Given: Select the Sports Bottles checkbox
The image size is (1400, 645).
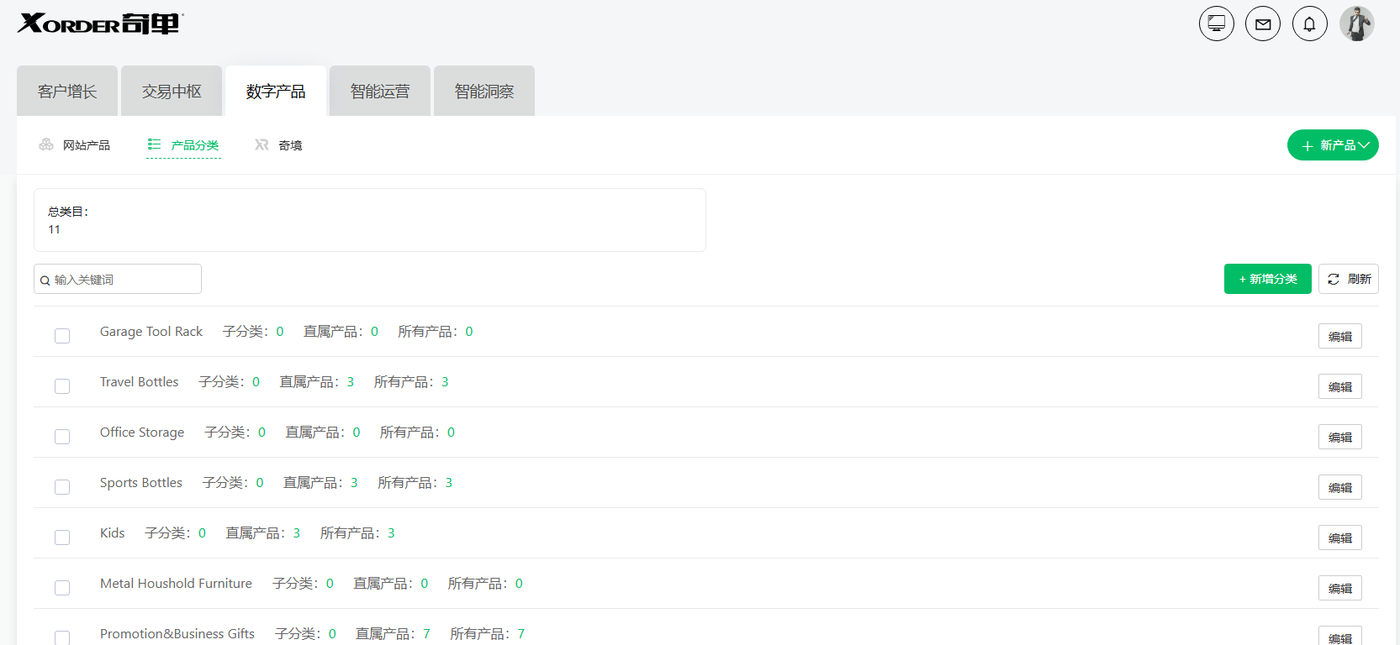Looking at the screenshot, I should (62, 487).
